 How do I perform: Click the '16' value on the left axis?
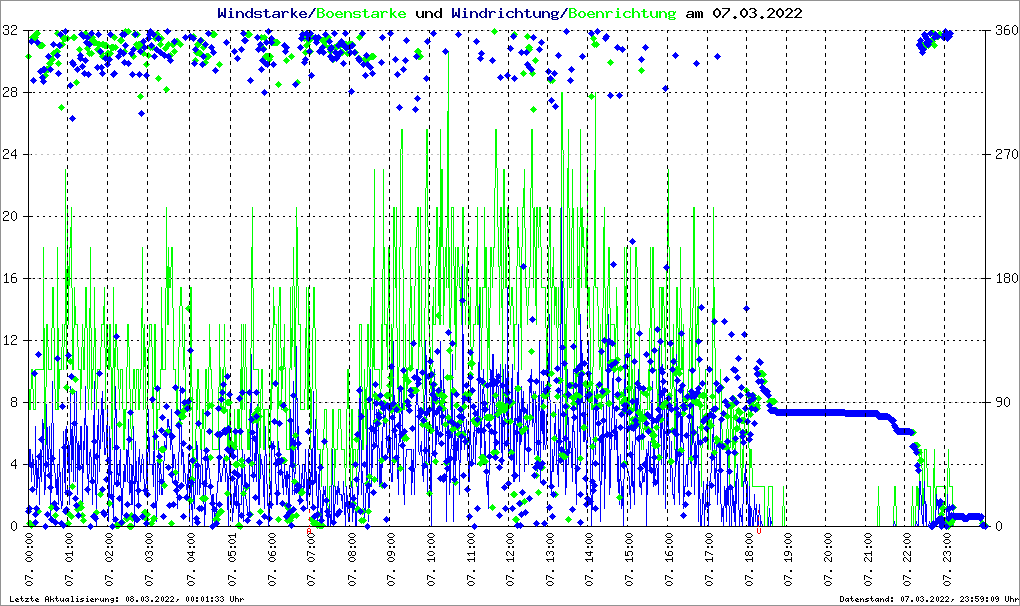point(12,279)
